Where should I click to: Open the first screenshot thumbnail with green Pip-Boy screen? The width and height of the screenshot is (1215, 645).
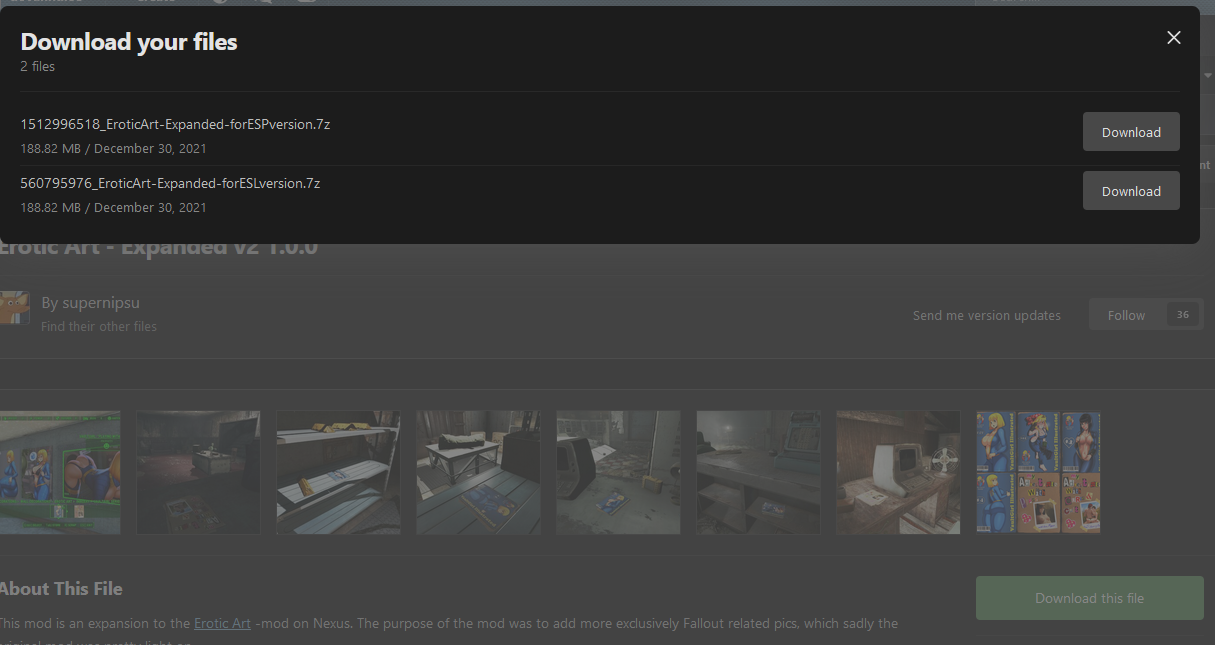60,472
